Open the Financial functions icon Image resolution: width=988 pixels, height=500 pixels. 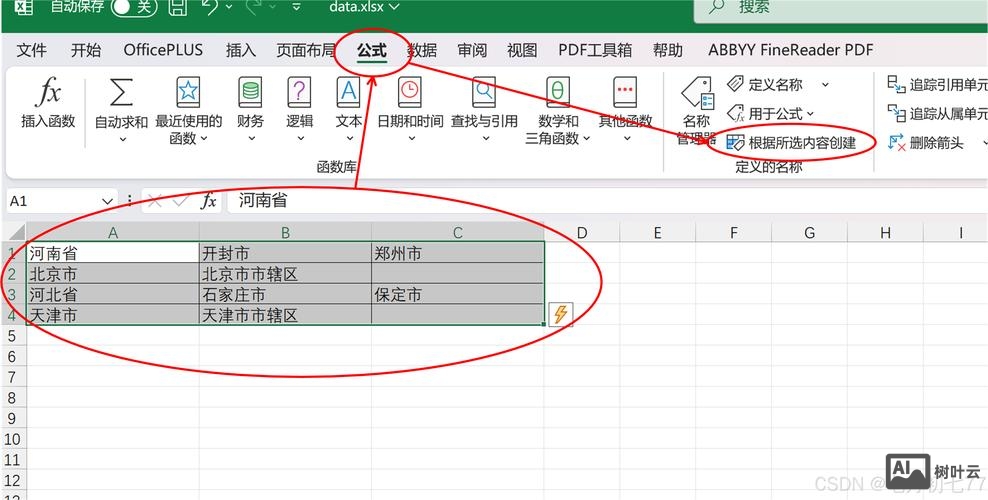tap(250, 93)
